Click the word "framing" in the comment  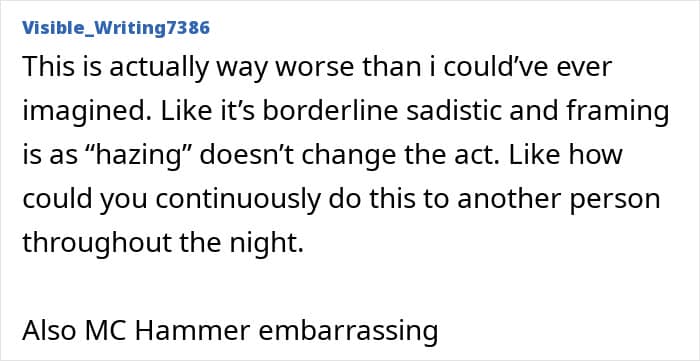(620, 112)
